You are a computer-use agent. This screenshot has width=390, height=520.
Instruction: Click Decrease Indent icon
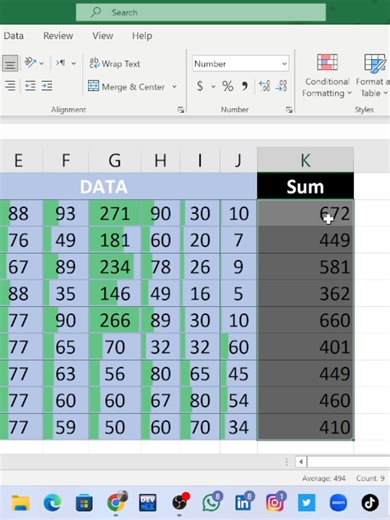[30, 86]
